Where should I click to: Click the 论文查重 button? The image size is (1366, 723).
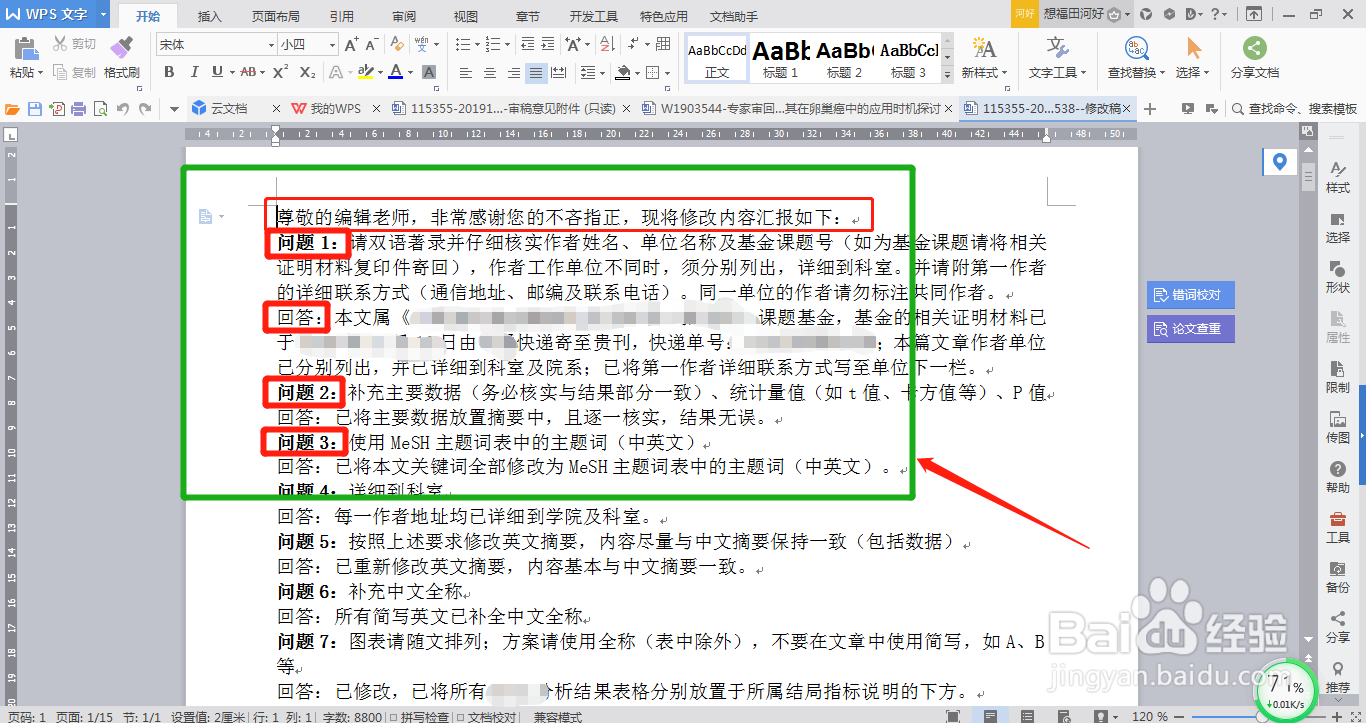click(1190, 328)
